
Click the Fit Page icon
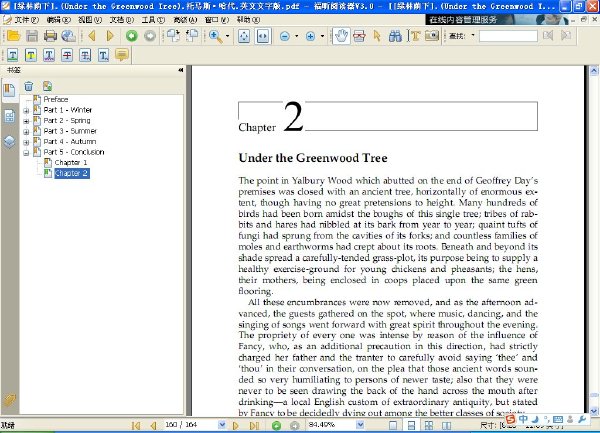[244, 36]
